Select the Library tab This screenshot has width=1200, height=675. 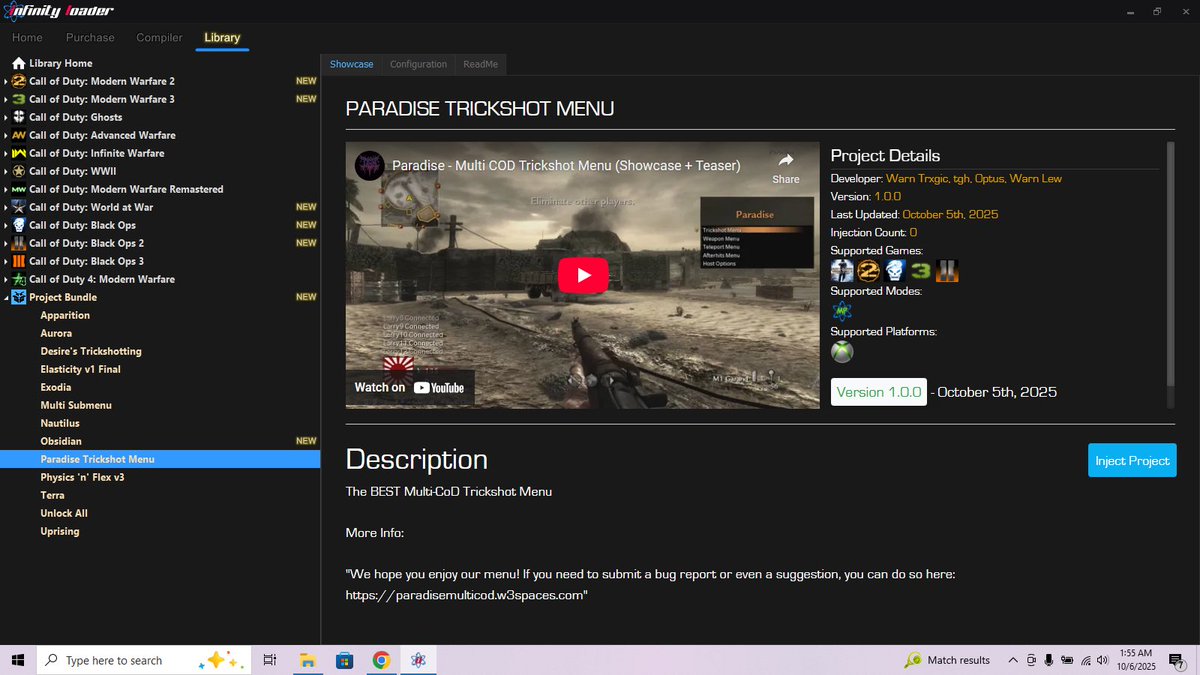[222, 38]
